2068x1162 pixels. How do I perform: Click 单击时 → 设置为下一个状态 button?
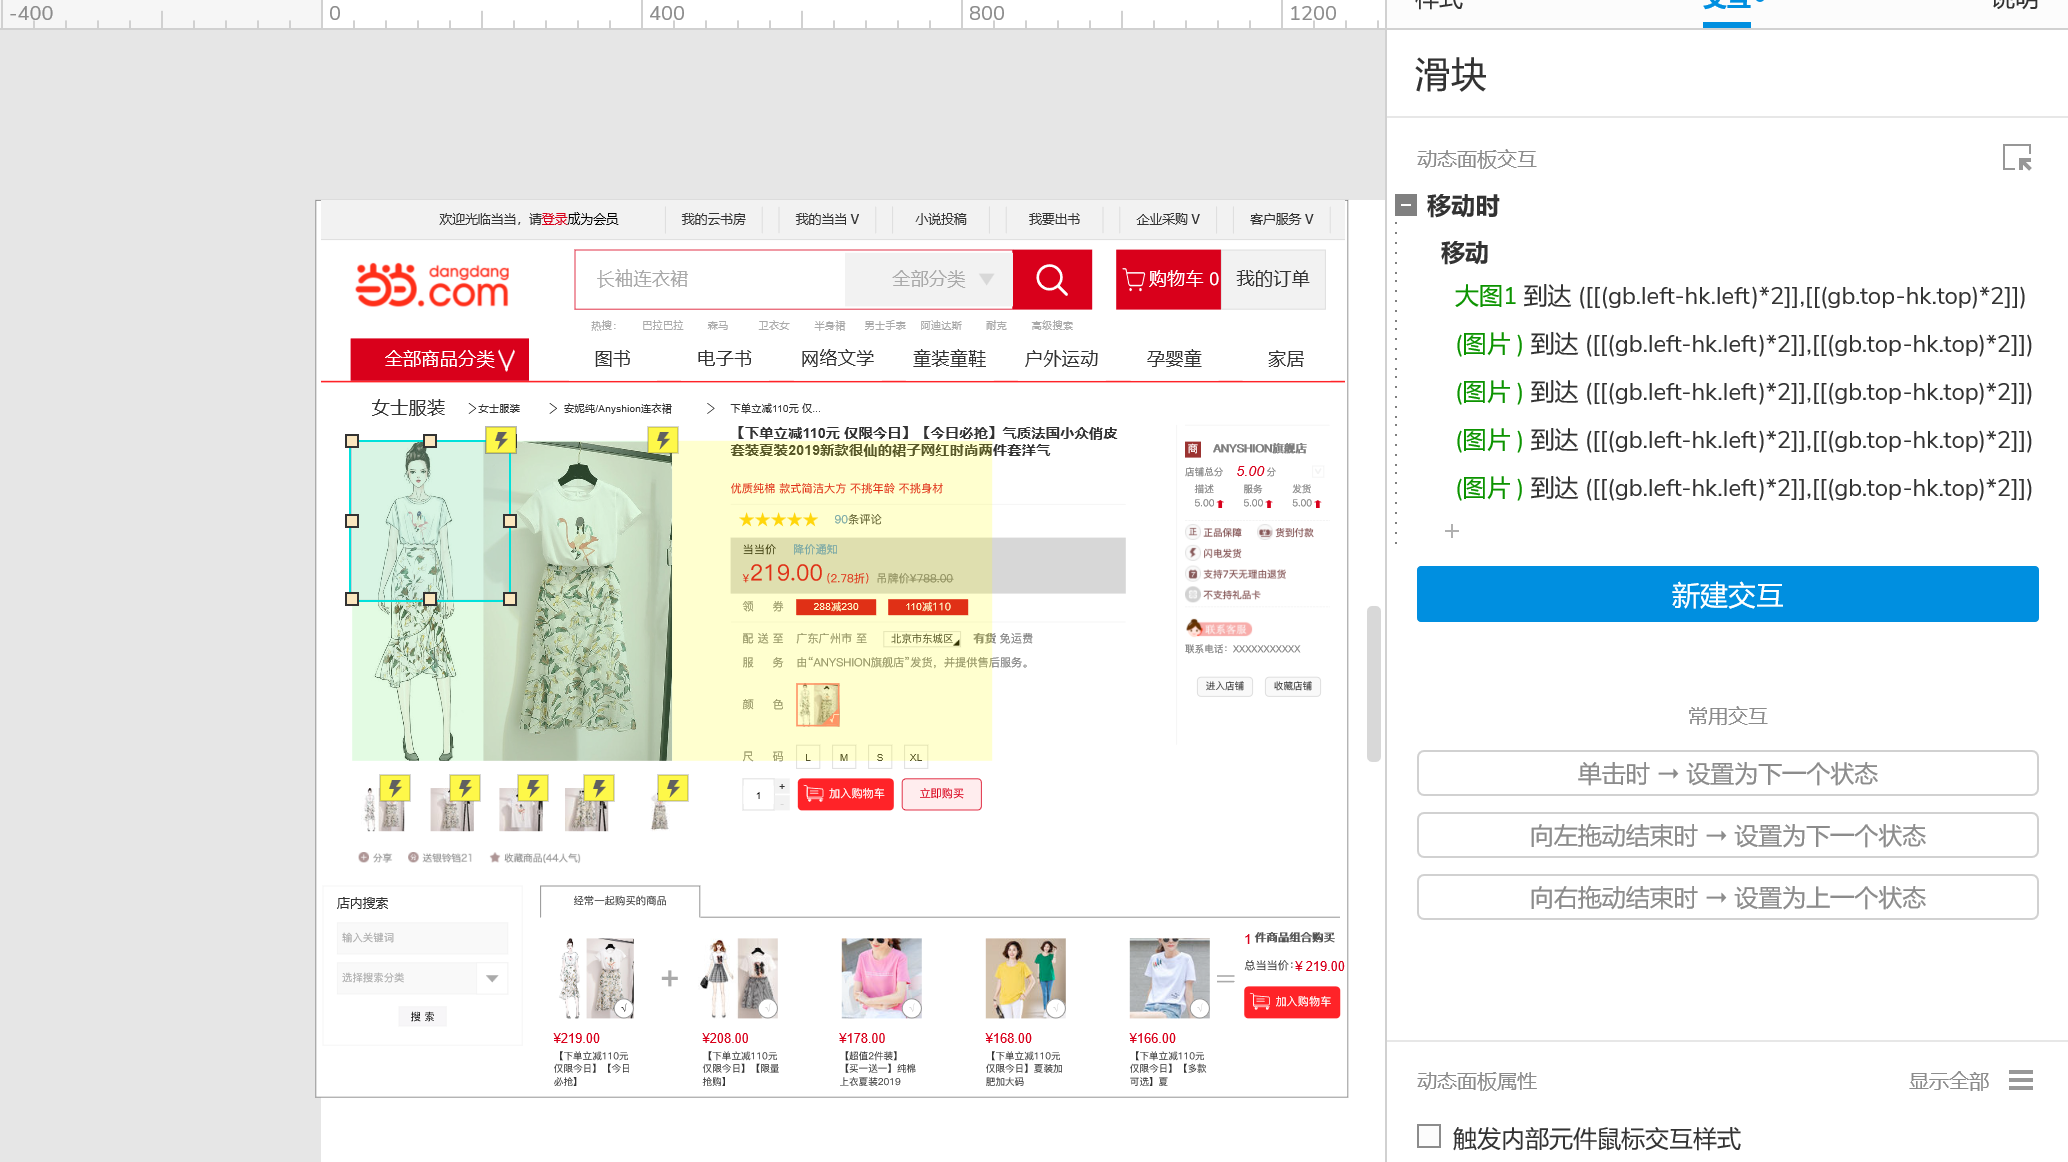pyautogui.click(x=1727, y=774)
